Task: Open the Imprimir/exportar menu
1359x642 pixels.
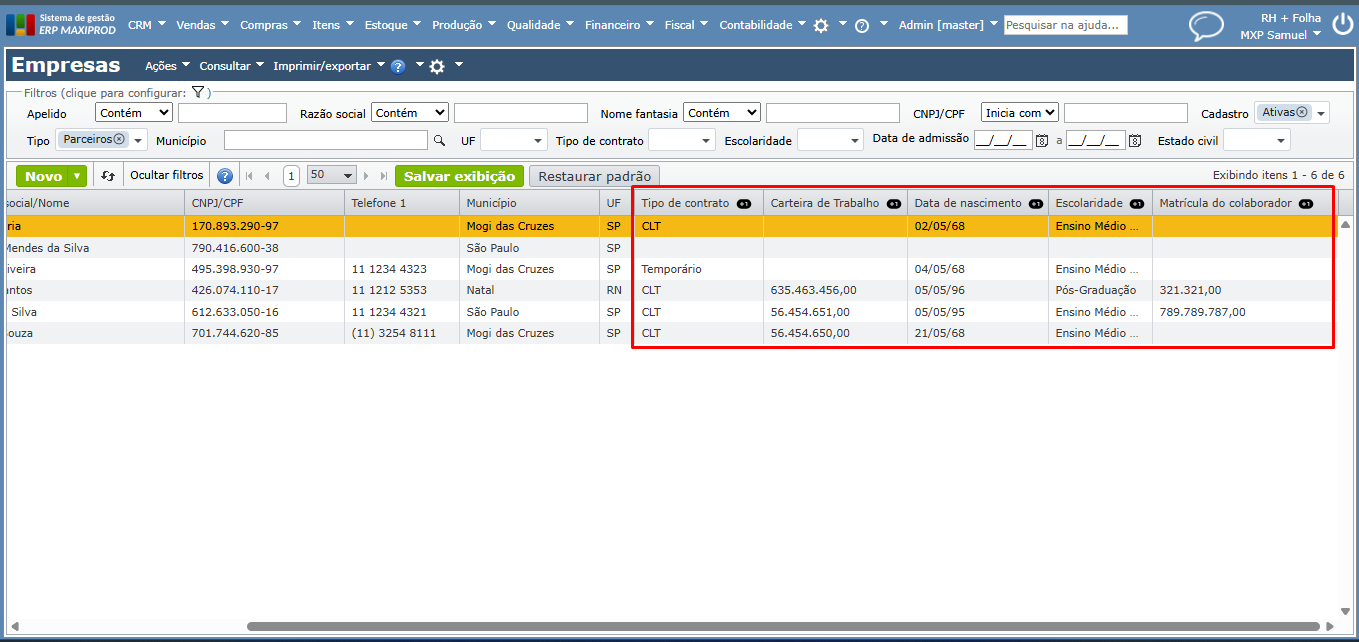Action: coord(328,66)
